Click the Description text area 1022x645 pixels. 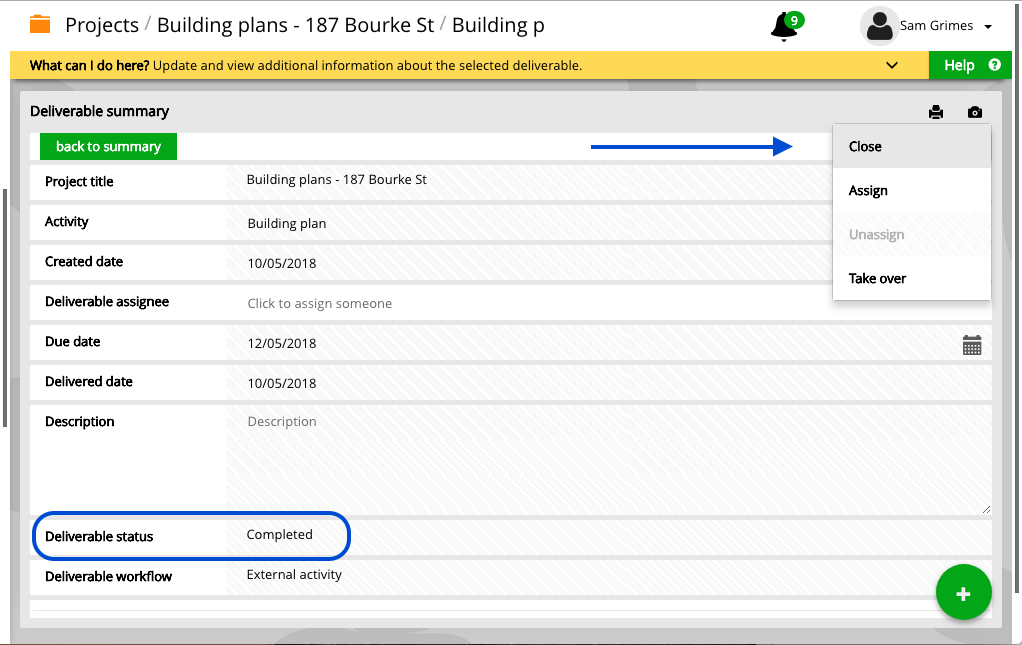pyautogui.click(x=609, y=459)
